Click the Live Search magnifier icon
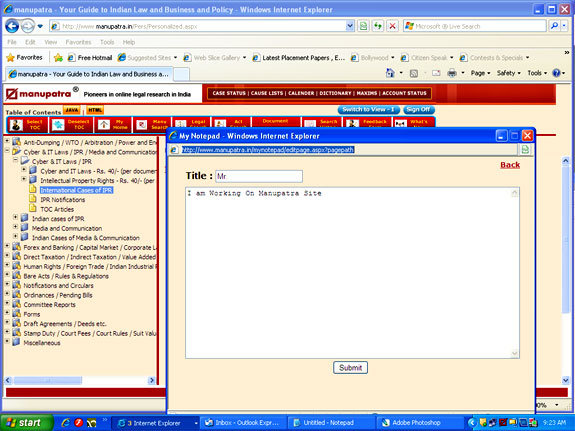The width and height of the screenshot is (575, 431). click(x=554, y=26)
